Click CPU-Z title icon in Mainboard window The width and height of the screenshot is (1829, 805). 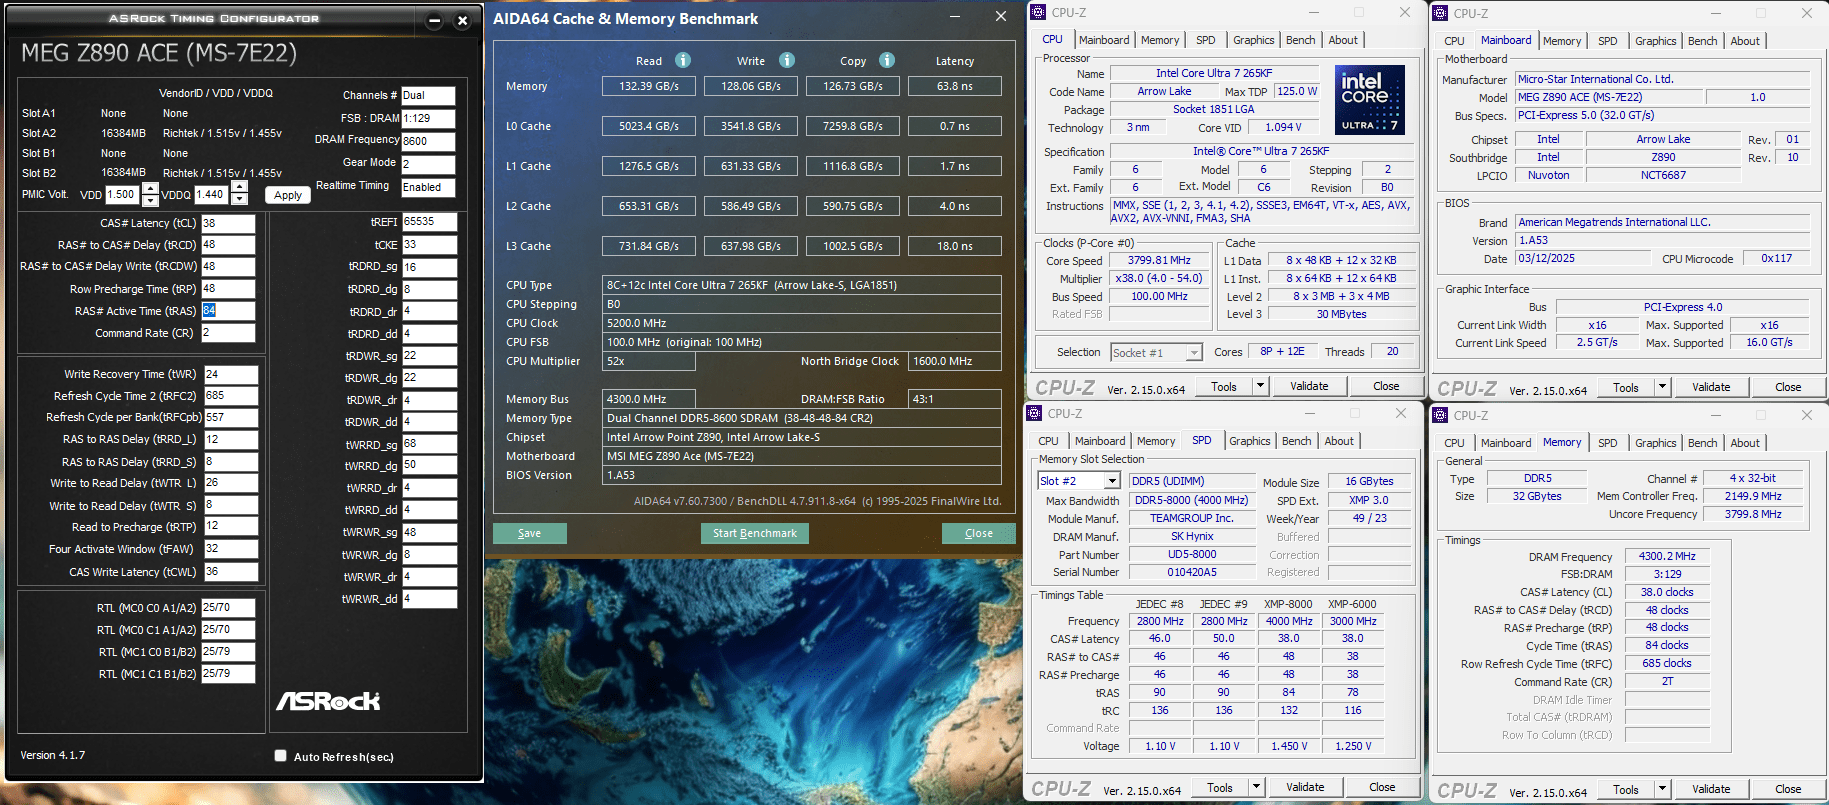1440,13
